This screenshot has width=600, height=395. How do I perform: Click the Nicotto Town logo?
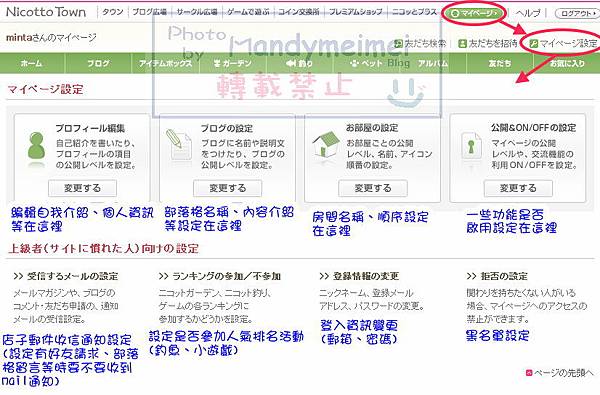tap(46, 12)
